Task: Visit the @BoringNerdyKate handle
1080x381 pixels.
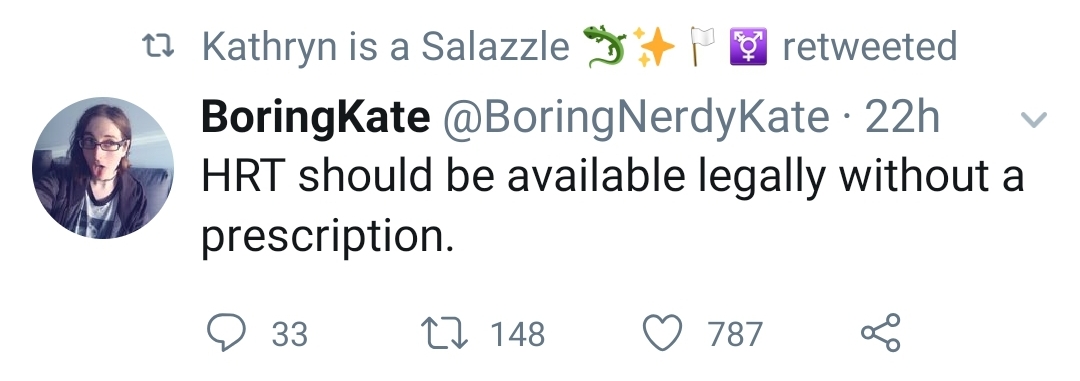Action: [x=635, y=117]
